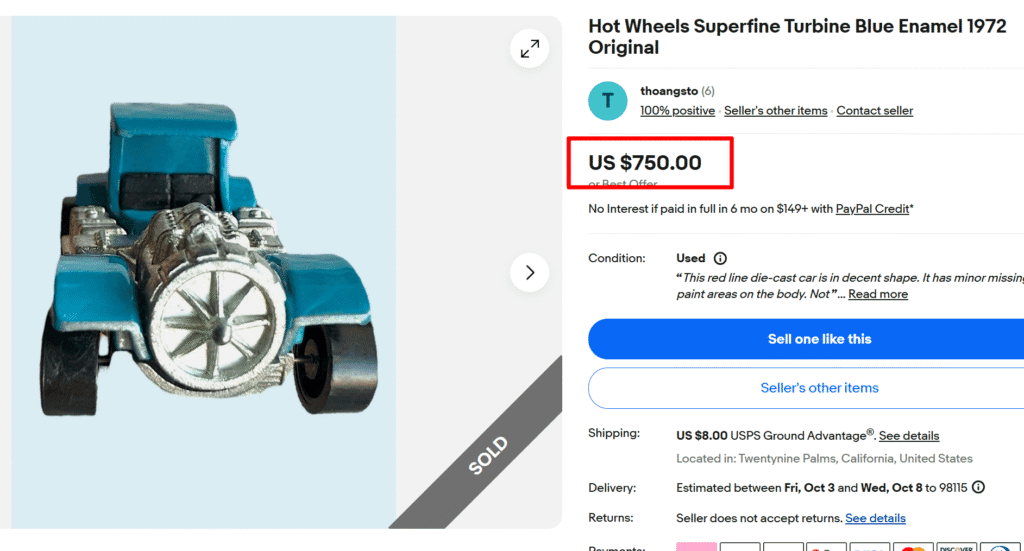This screenshot has height=551, width=1024.
Task: Open returns See details link
Action: pyautogui.click(x=875, y=518)
